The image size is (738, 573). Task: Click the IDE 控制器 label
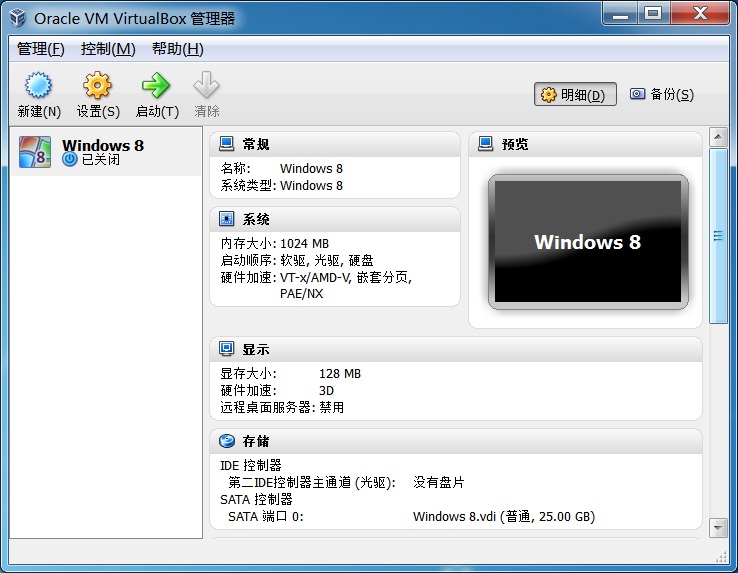pyautogui.click(x=250, y=465)
